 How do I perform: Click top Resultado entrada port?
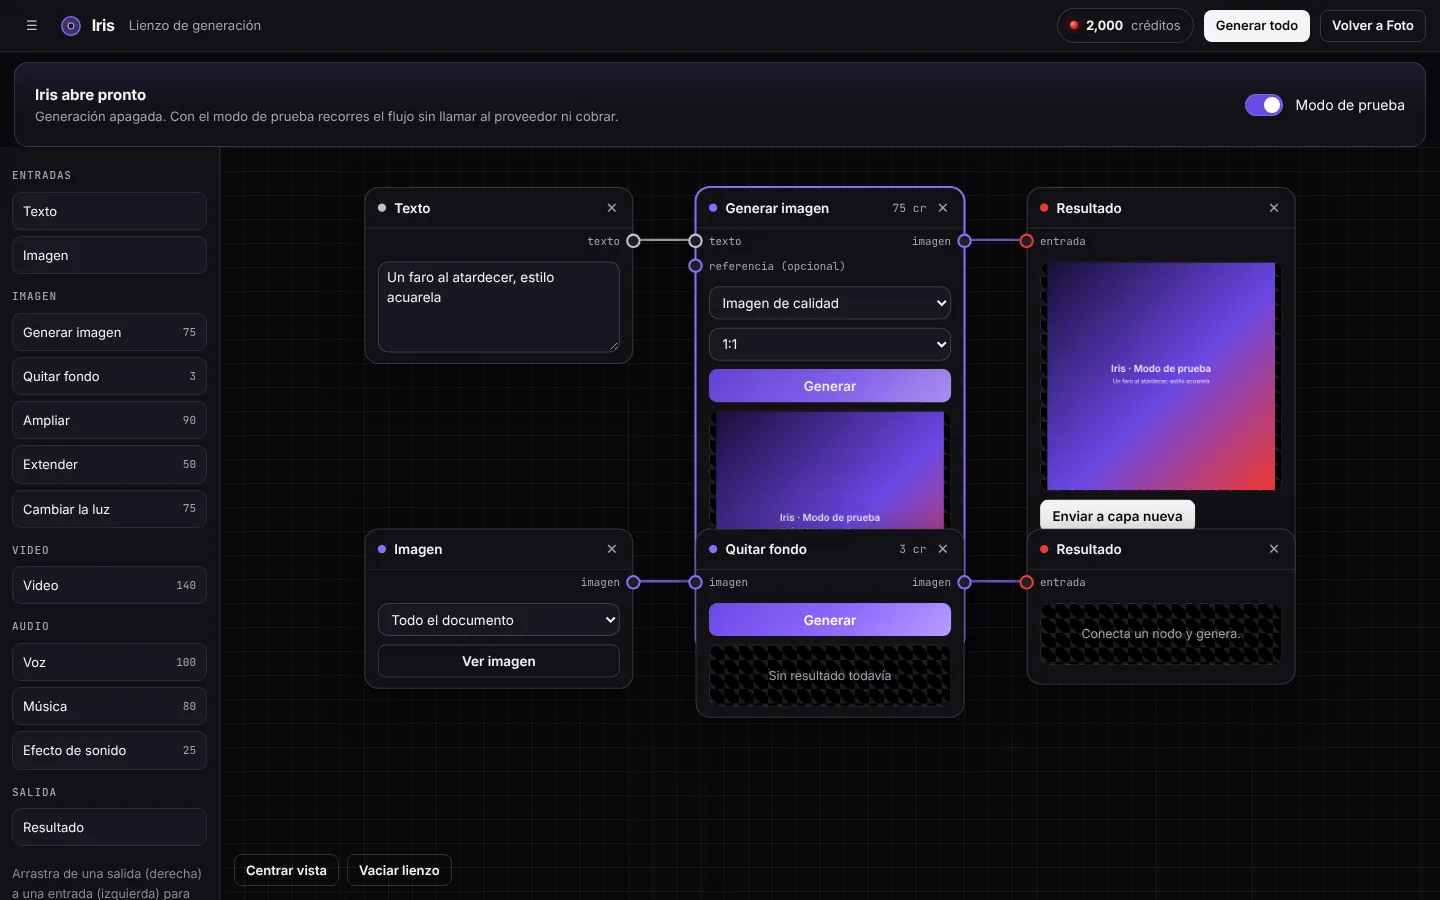1026,241
